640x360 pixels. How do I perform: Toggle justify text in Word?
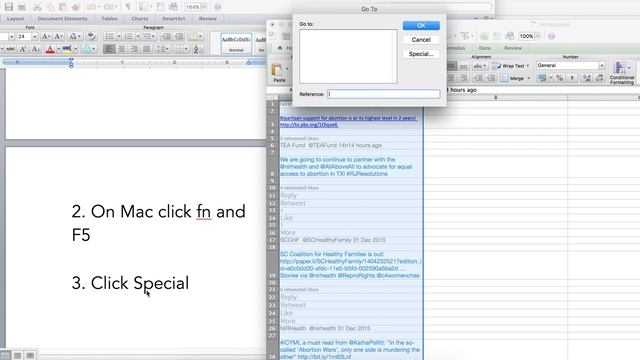(x=147, y=49)
